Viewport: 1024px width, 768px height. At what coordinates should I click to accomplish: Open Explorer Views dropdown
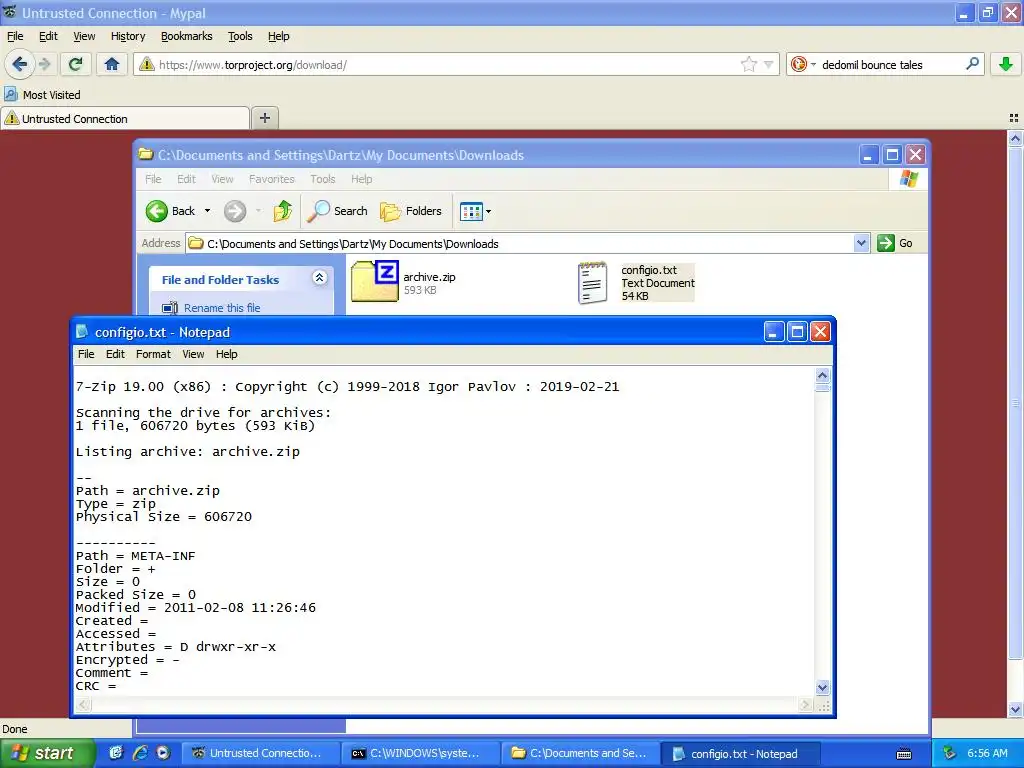(475, 211)
